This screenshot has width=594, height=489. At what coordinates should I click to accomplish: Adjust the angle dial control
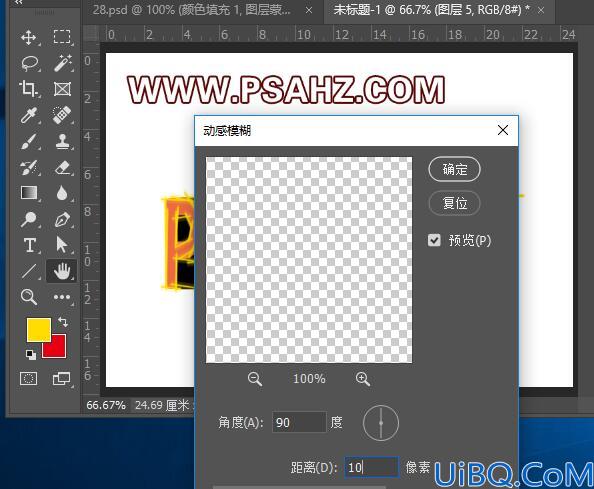pyautogui.click(x=381, y=423)
